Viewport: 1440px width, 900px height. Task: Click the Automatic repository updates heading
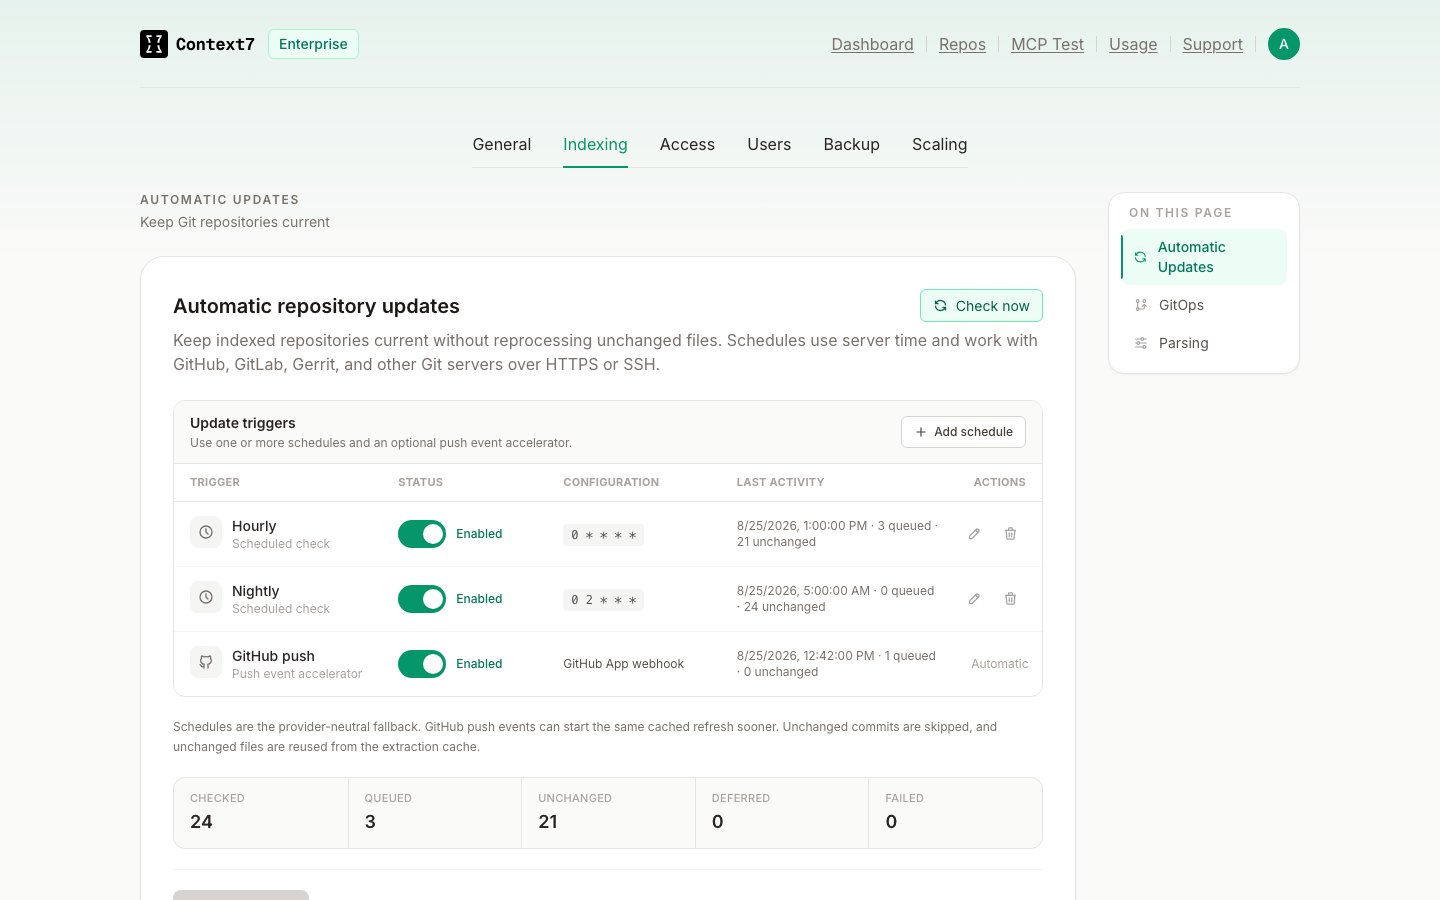[x=316, y=306]
